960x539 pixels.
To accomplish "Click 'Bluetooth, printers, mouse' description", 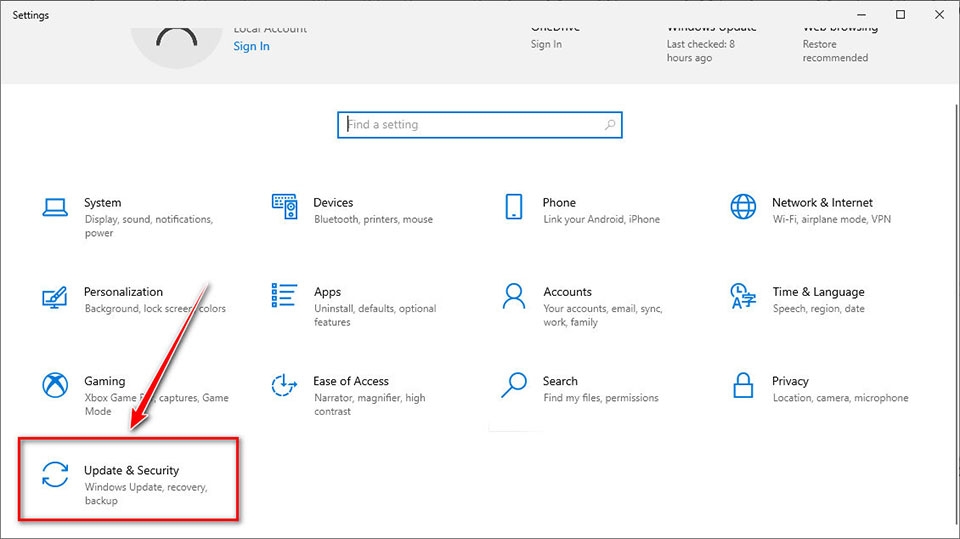I will coord(373,219).
